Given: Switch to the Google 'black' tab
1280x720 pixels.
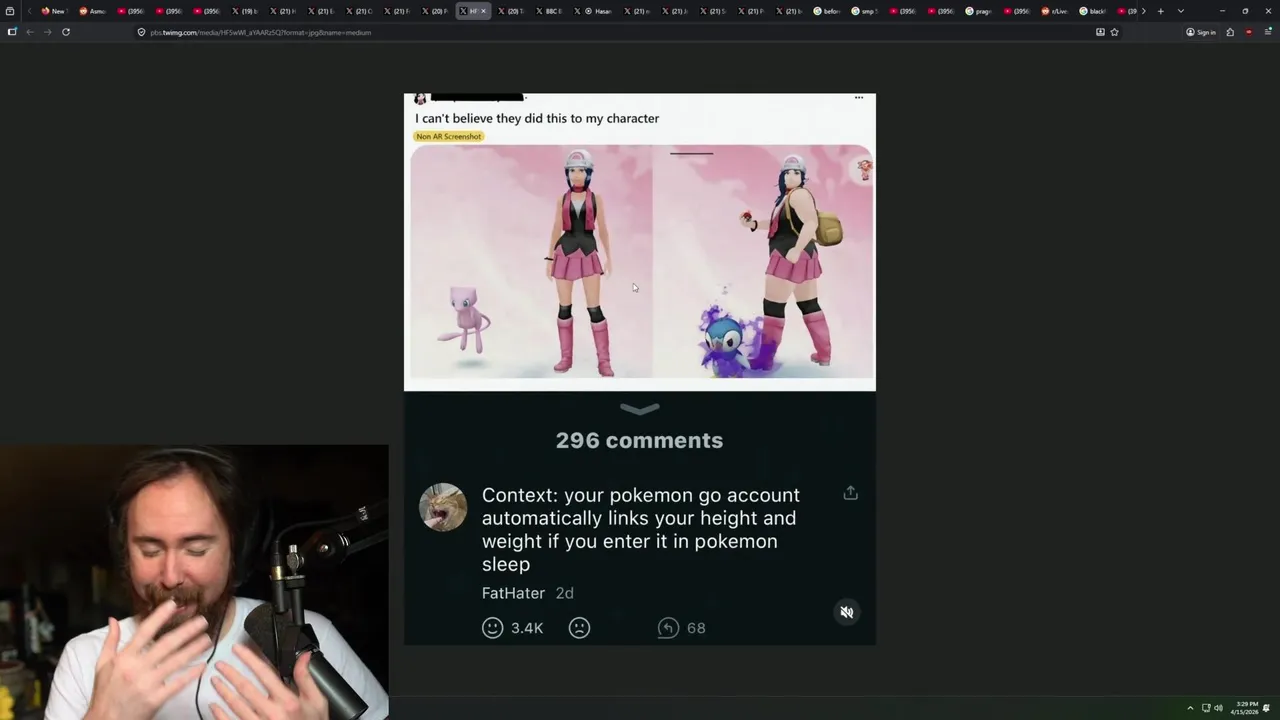Looking at the screenshot, I should [x=1093, y=11].
